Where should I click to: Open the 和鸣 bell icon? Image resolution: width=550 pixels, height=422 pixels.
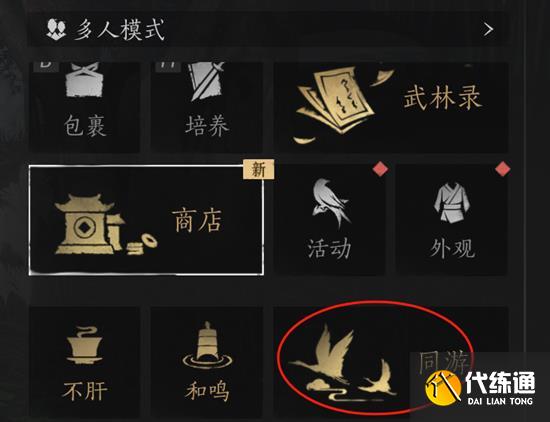coord(207,345)
